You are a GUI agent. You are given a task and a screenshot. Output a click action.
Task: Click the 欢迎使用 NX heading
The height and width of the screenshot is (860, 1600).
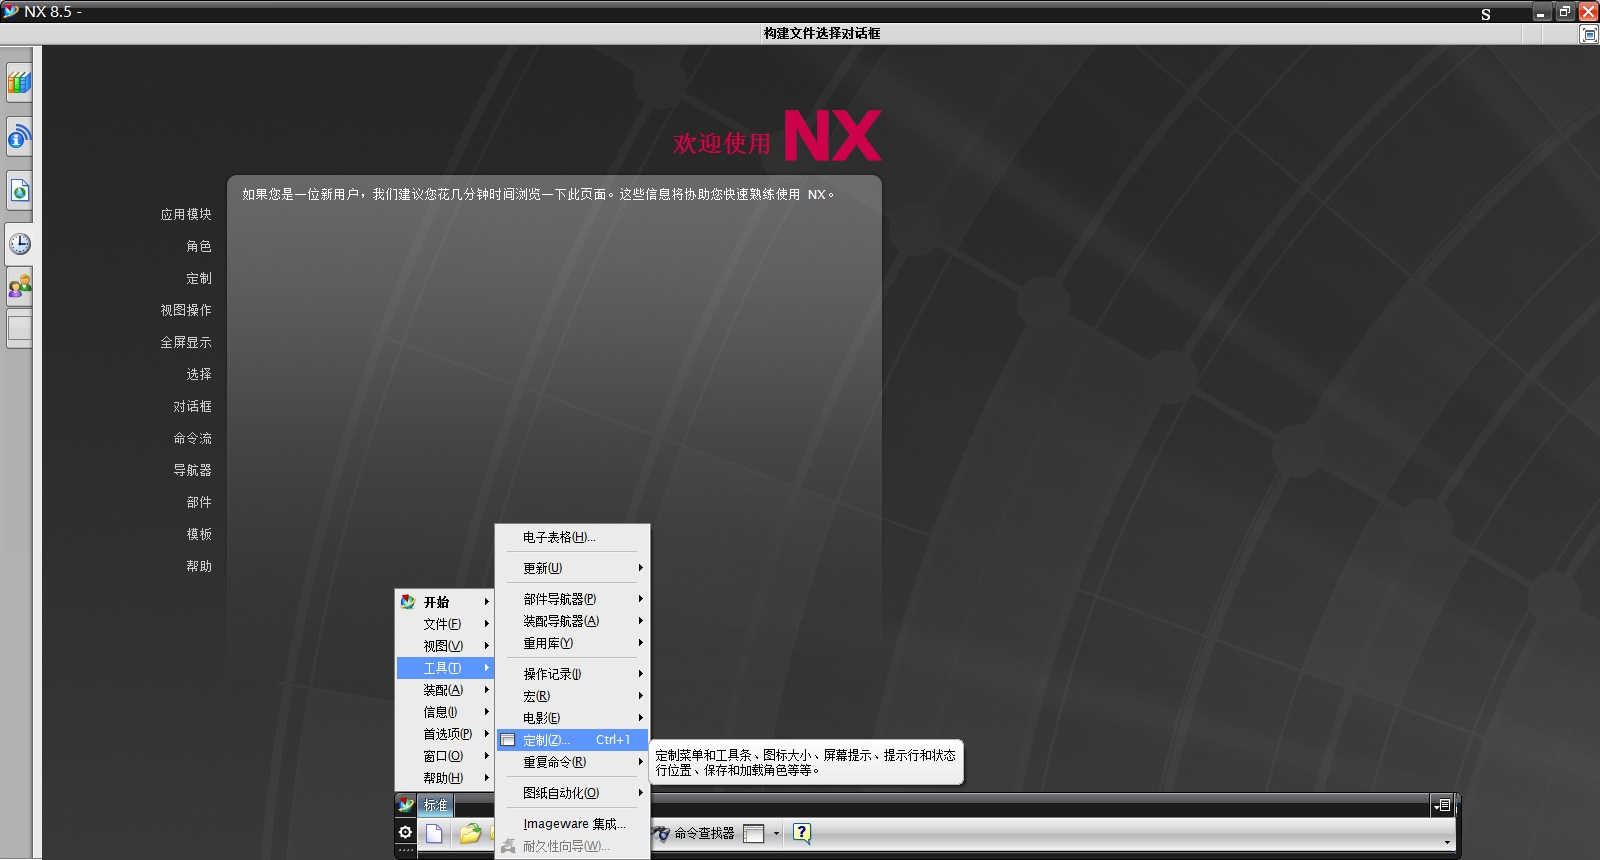(777, 136)
